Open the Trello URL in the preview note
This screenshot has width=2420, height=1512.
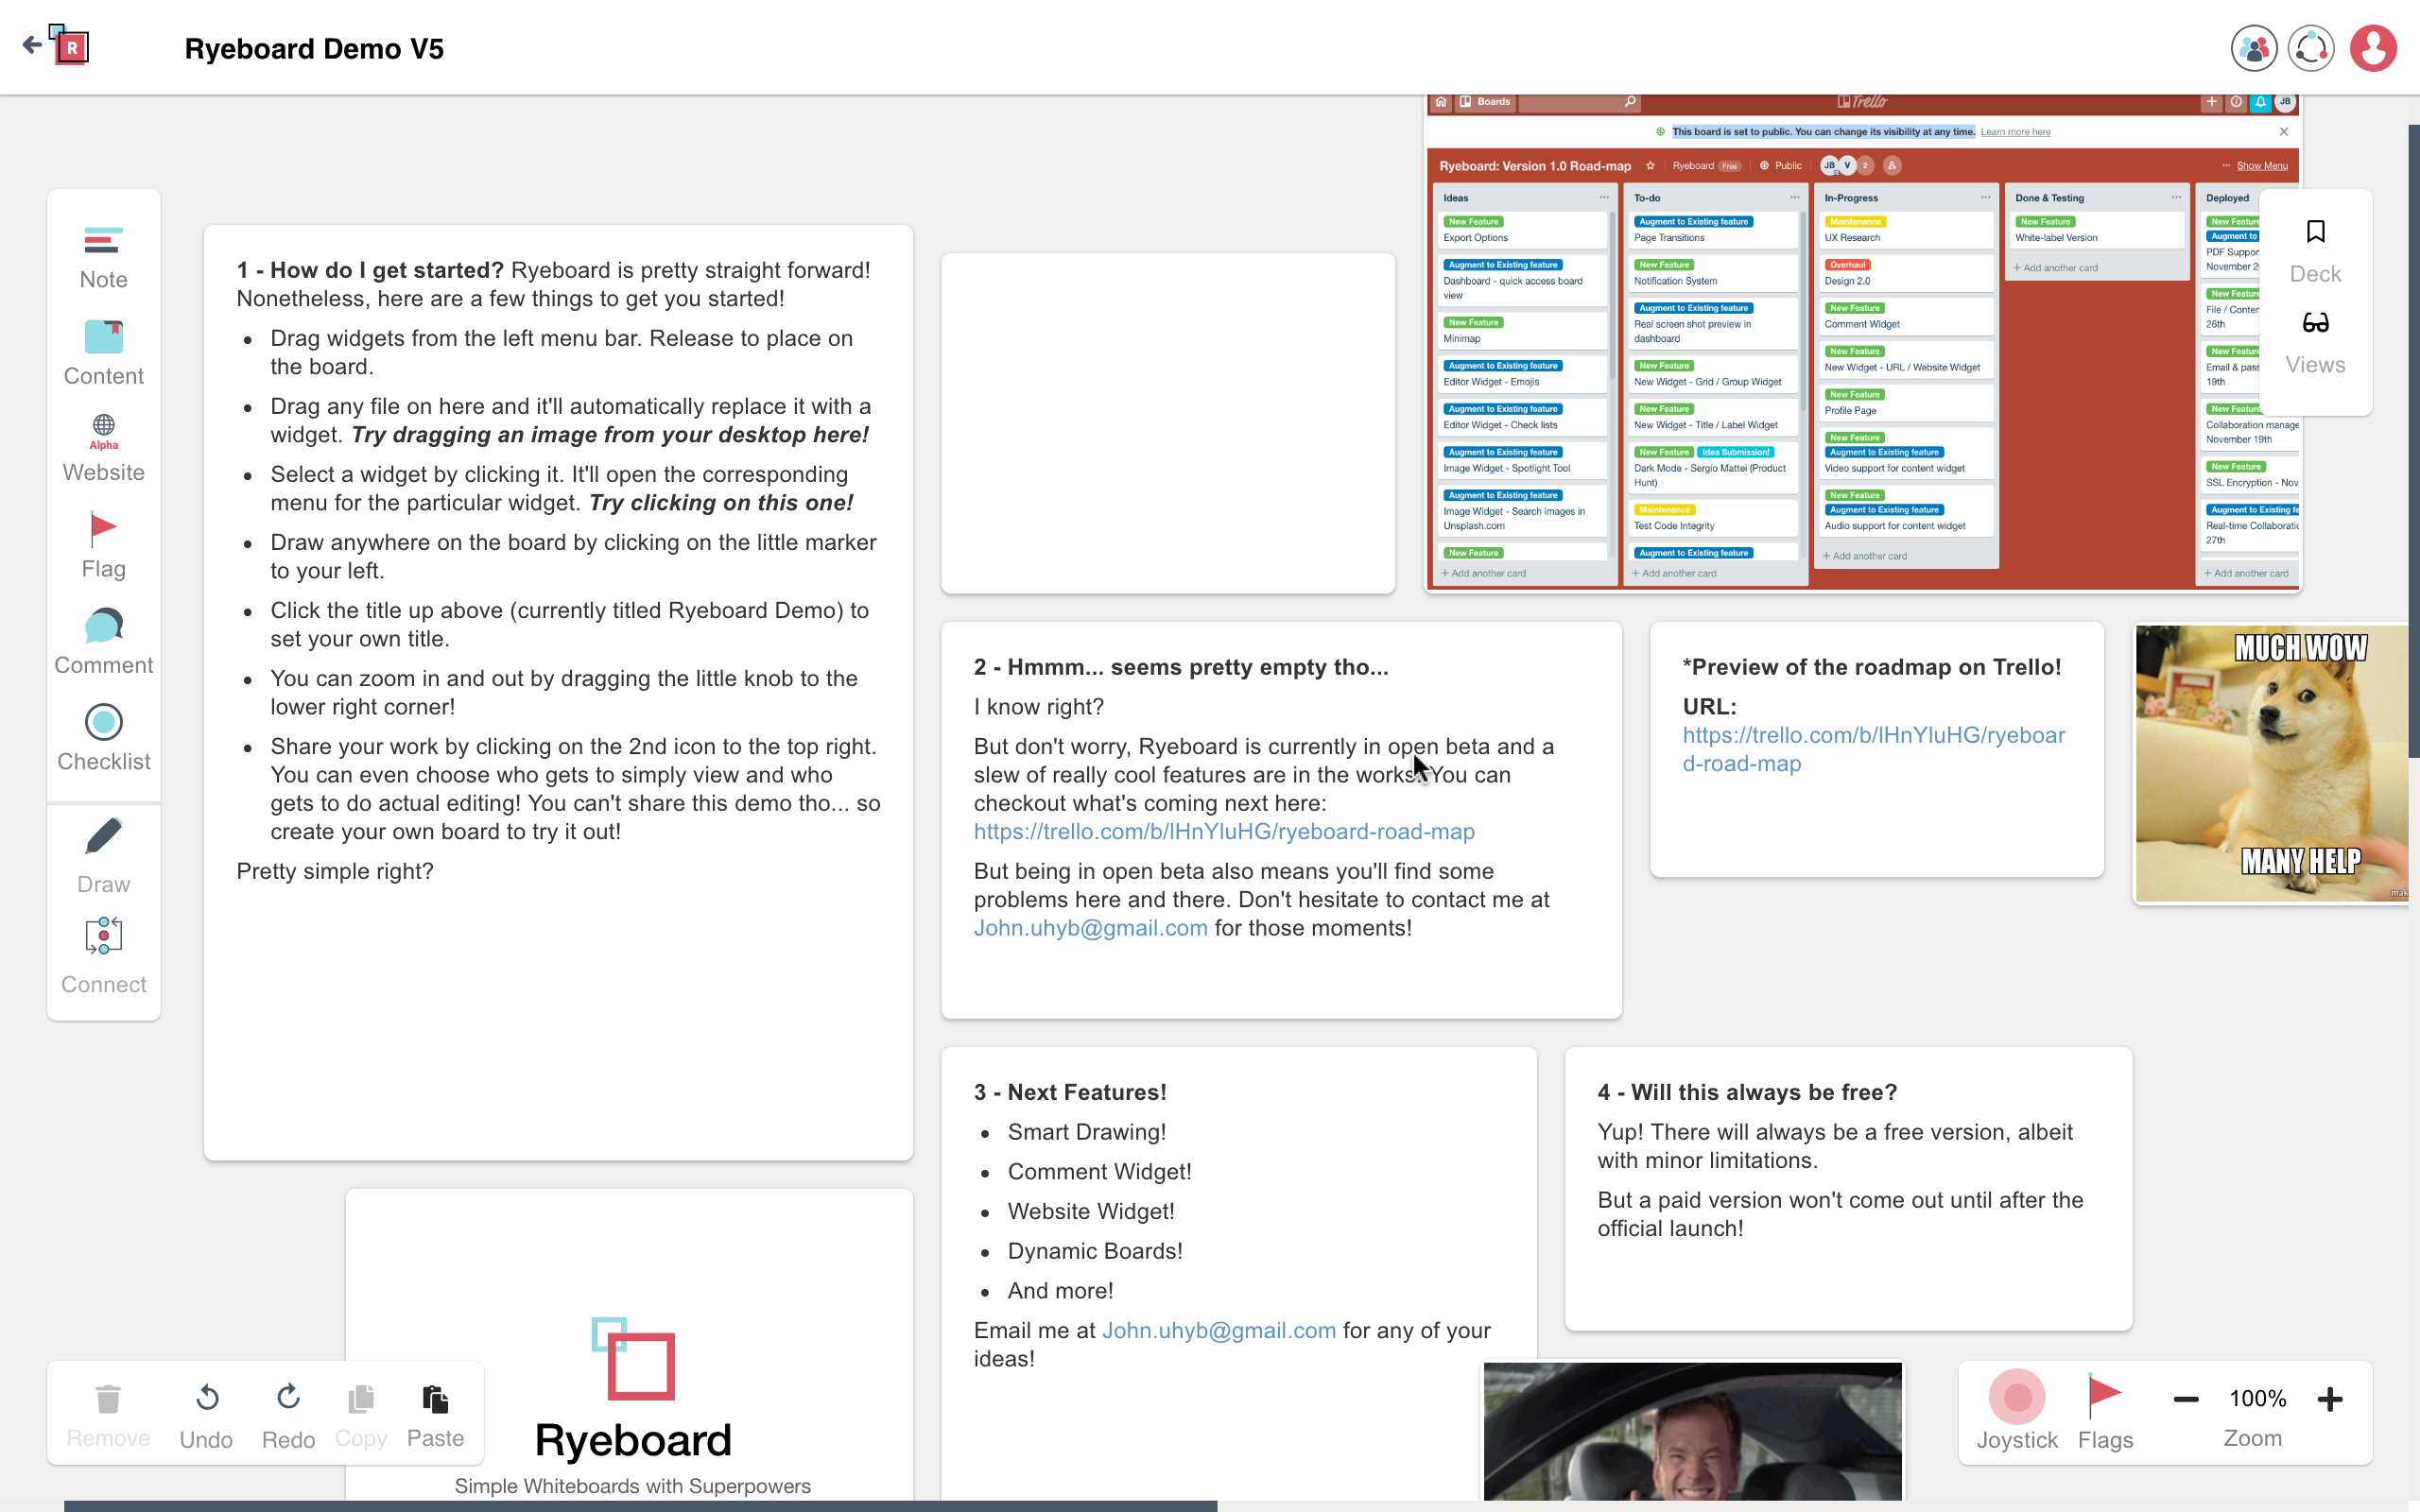[1874, 749]
